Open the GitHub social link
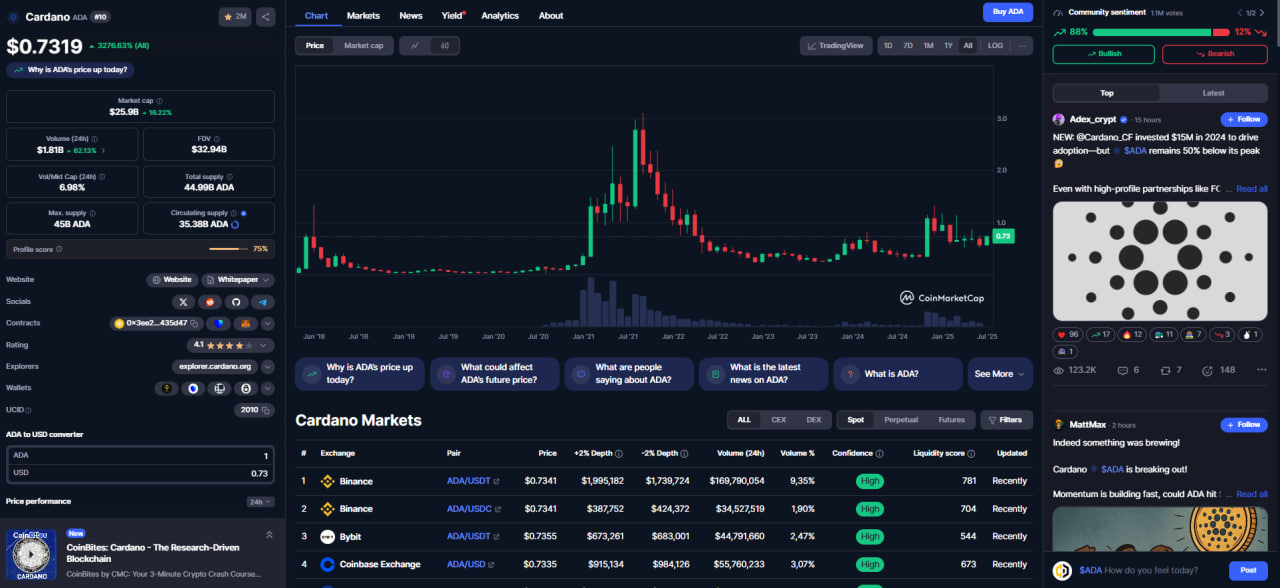 click(x=237, y=302)
